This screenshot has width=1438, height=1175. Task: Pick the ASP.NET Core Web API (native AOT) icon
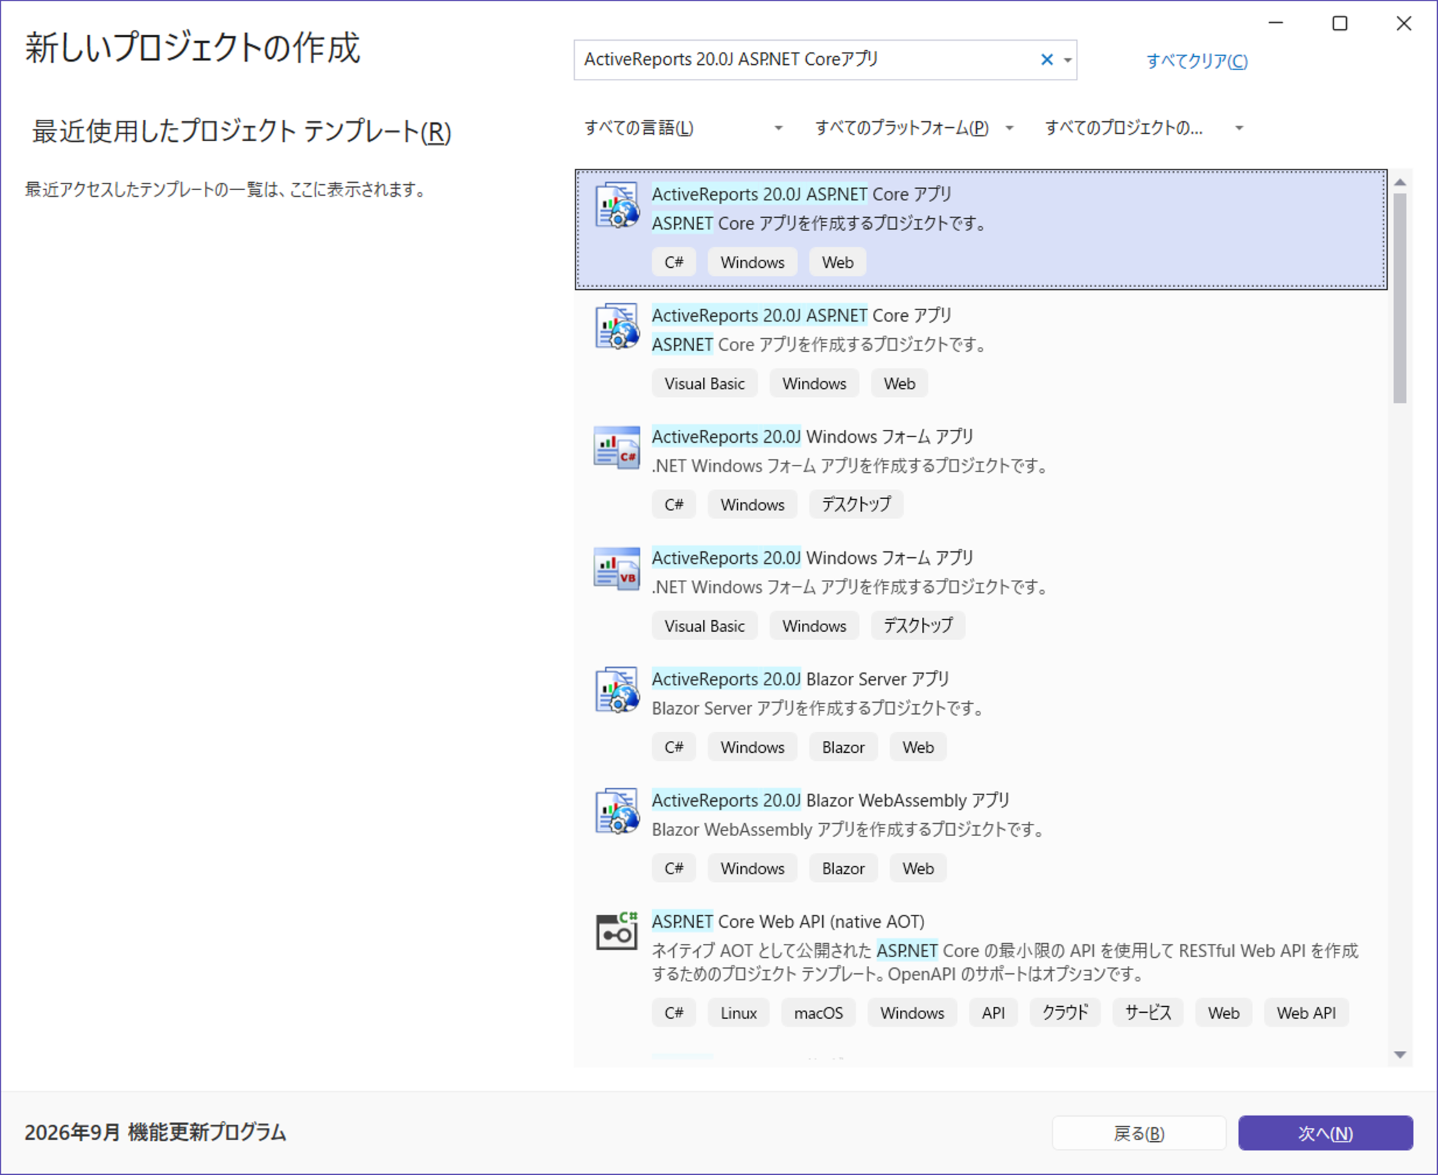click(x=616, y=931)
